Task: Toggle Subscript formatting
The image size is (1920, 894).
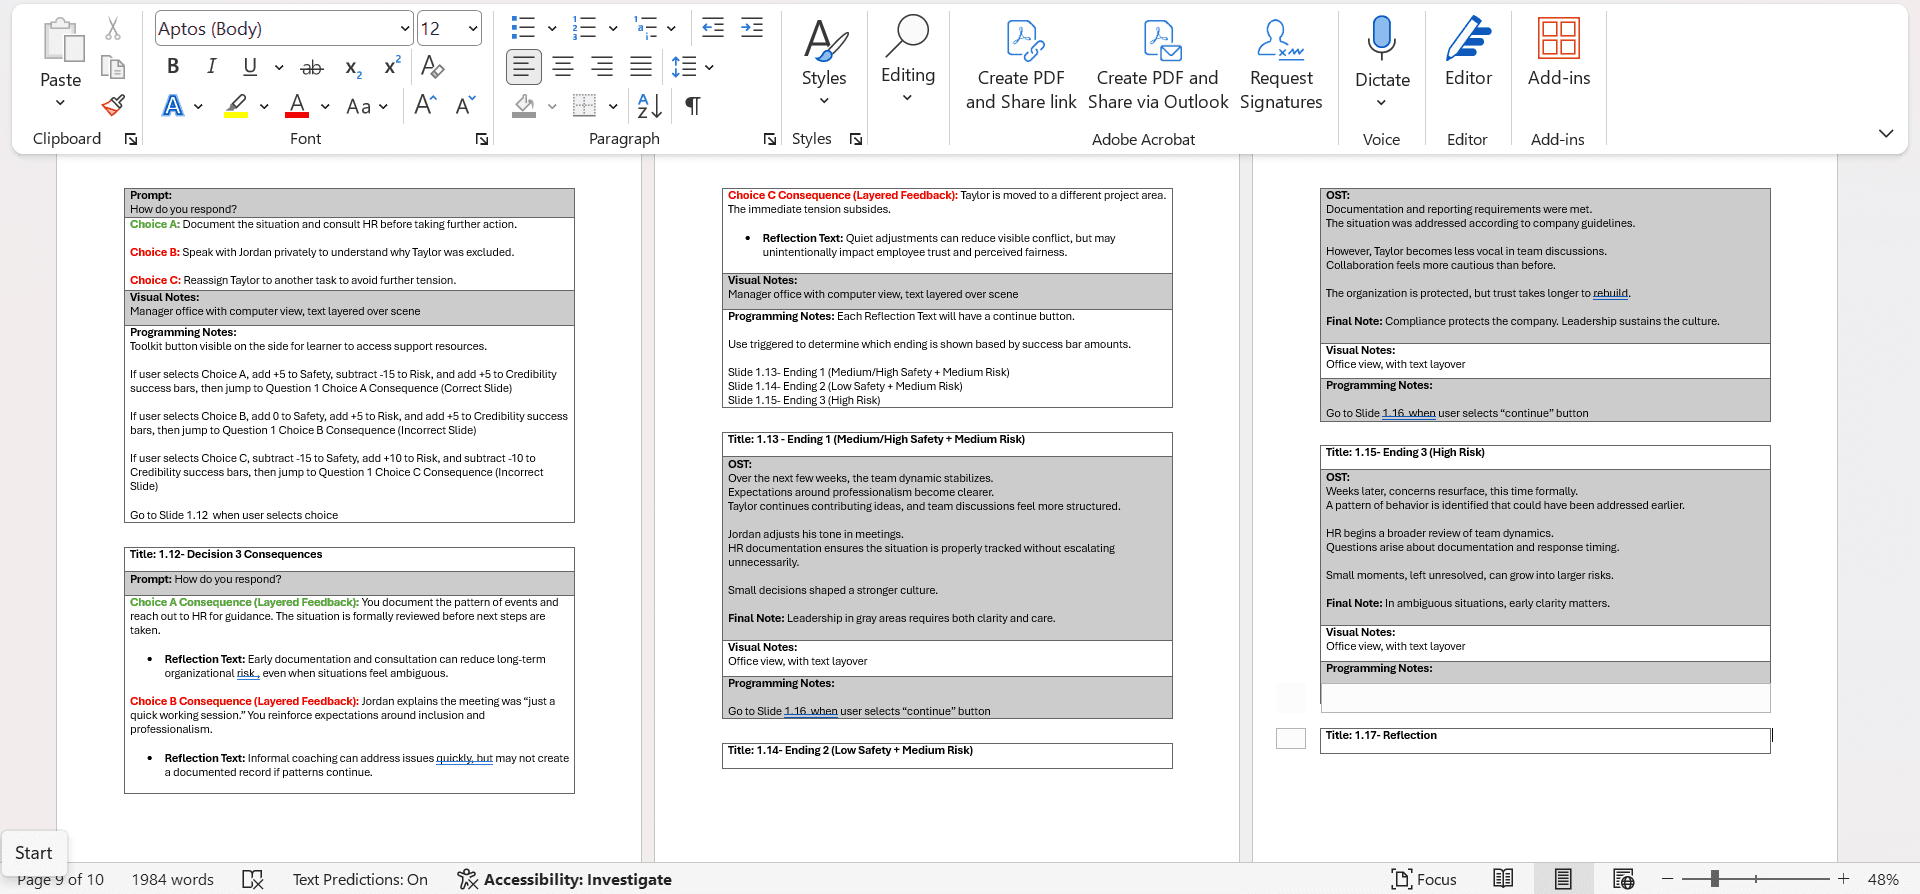Action: click(x=353, y=67)
